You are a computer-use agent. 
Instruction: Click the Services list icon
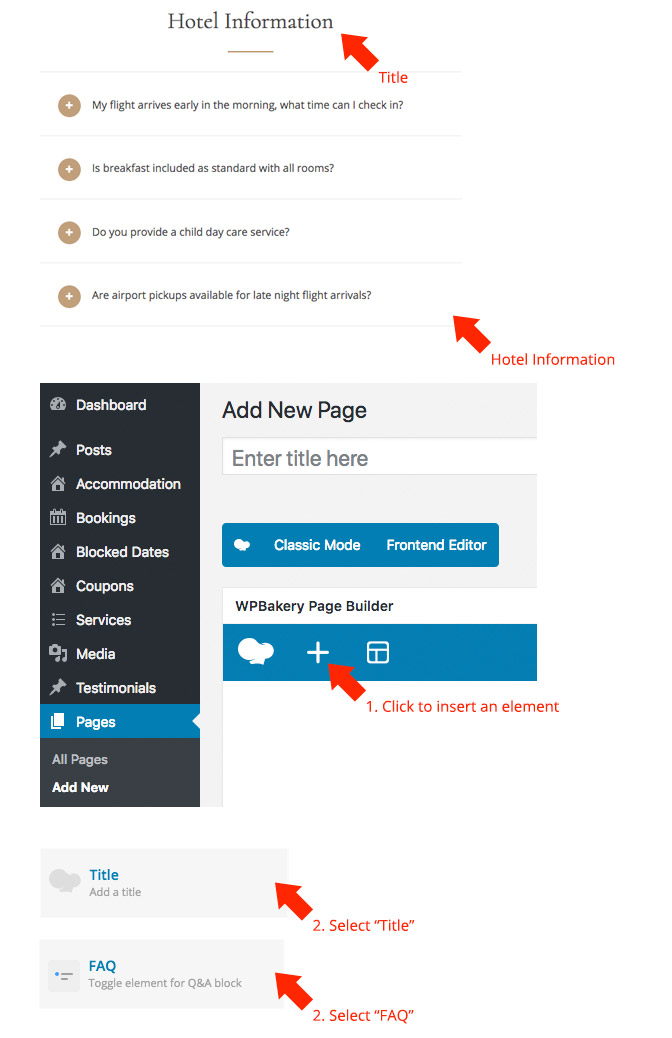tap(58, 620)
